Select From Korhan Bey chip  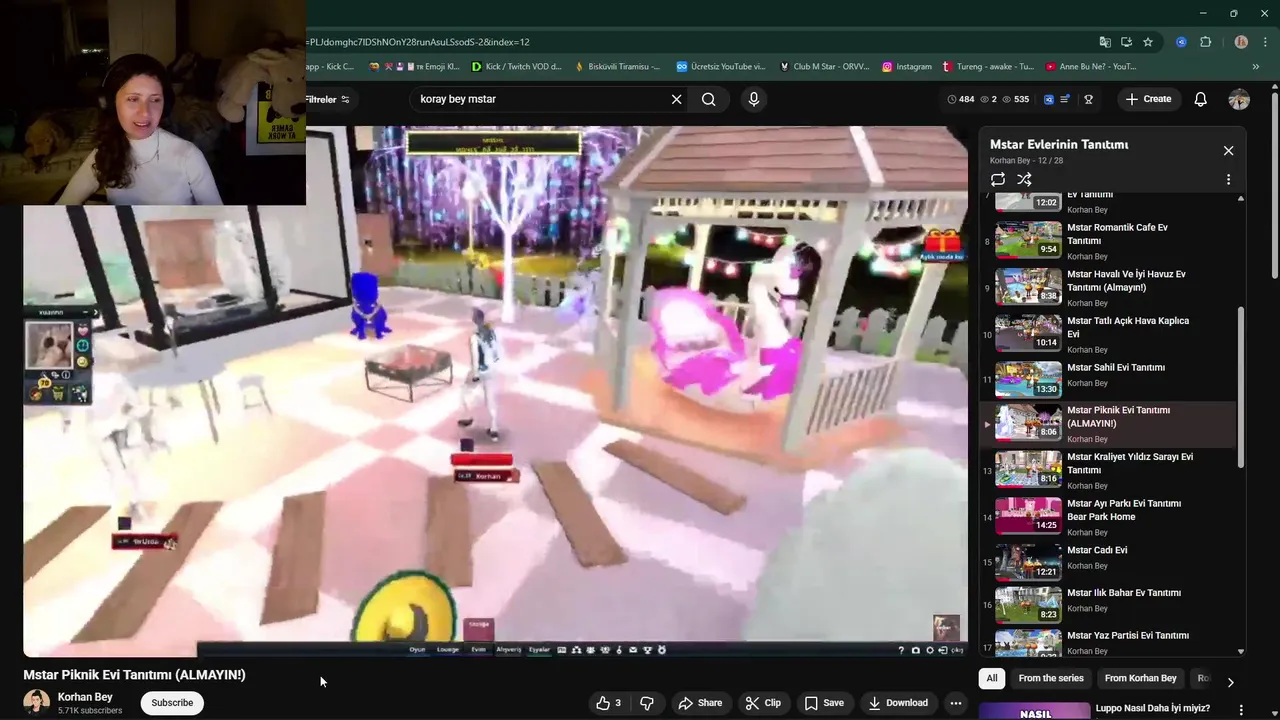pyautogui.click(x=1141, y=679)
